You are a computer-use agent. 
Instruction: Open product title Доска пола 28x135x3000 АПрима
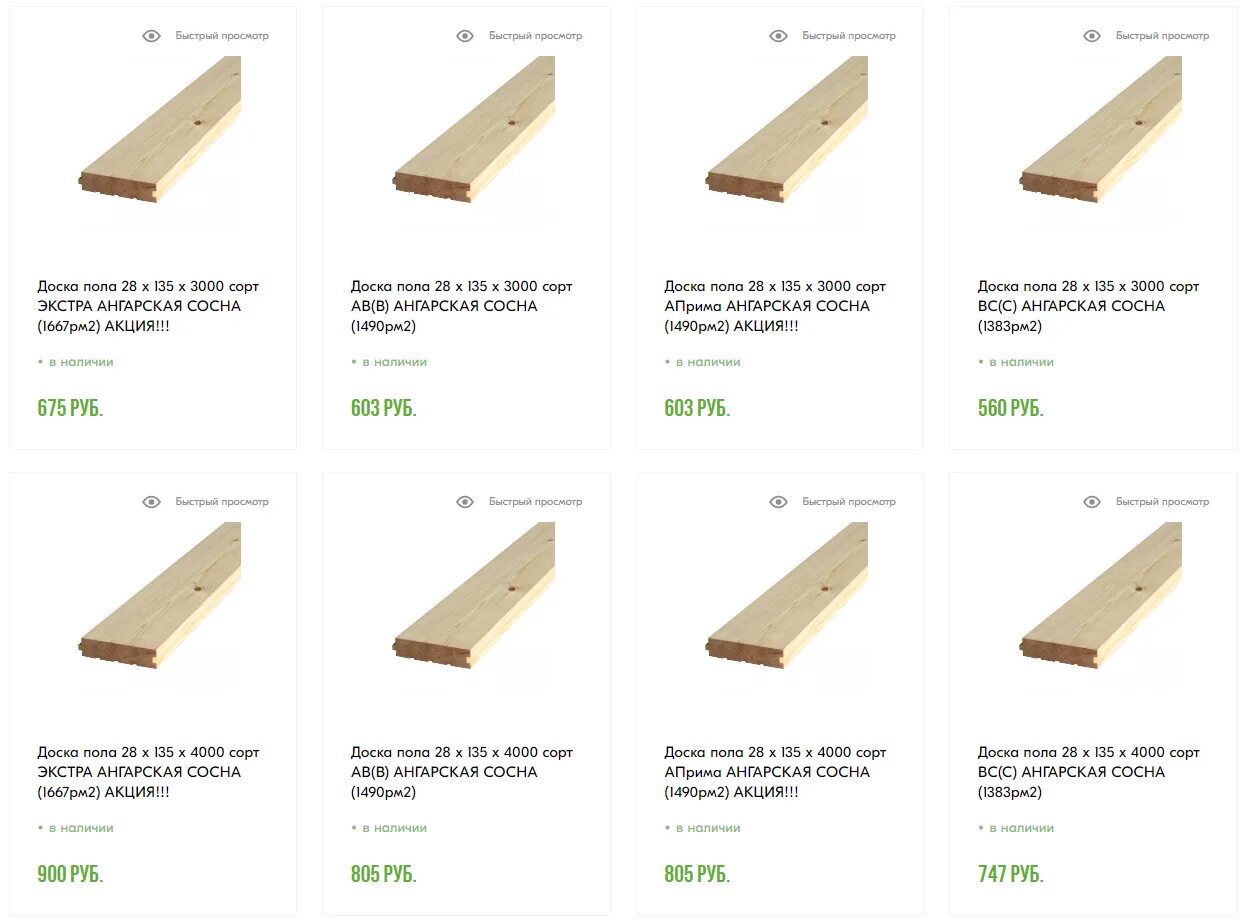click(775, 306)
